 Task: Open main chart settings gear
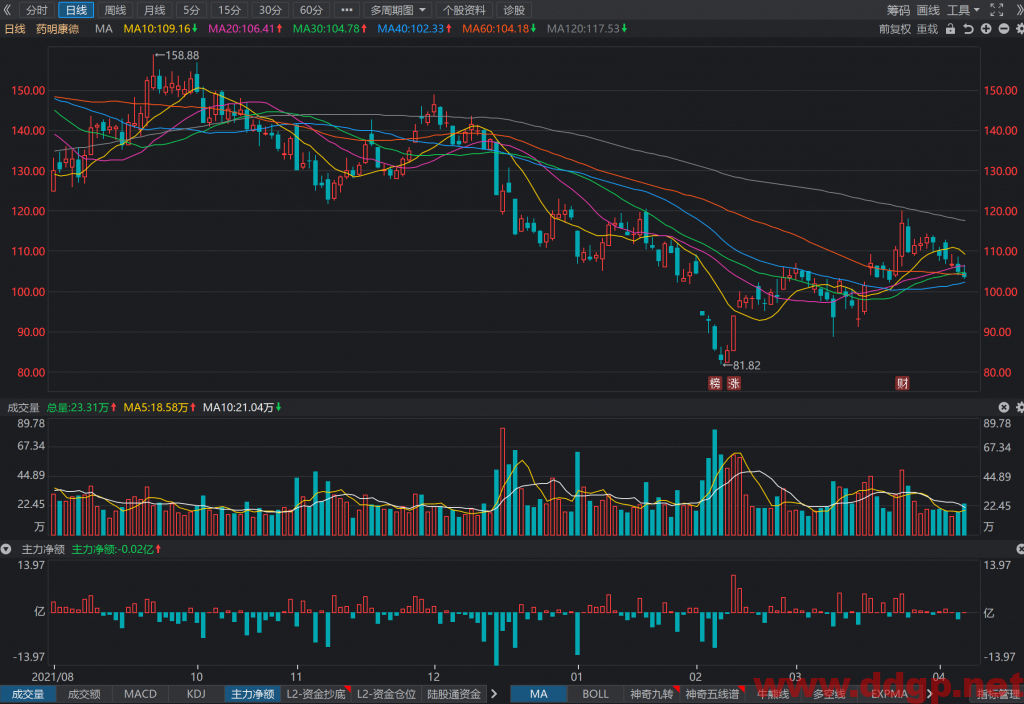pyautogui.click(x=1019, y=29)
